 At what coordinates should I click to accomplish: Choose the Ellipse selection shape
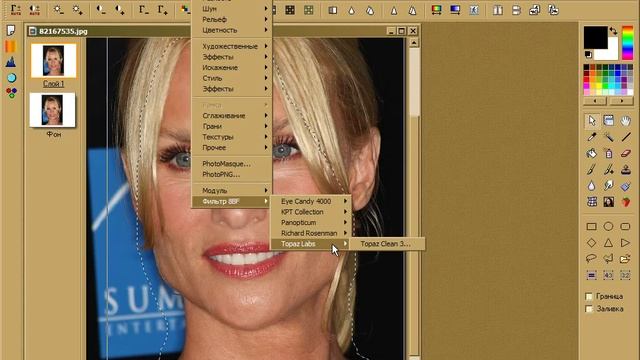609,226
